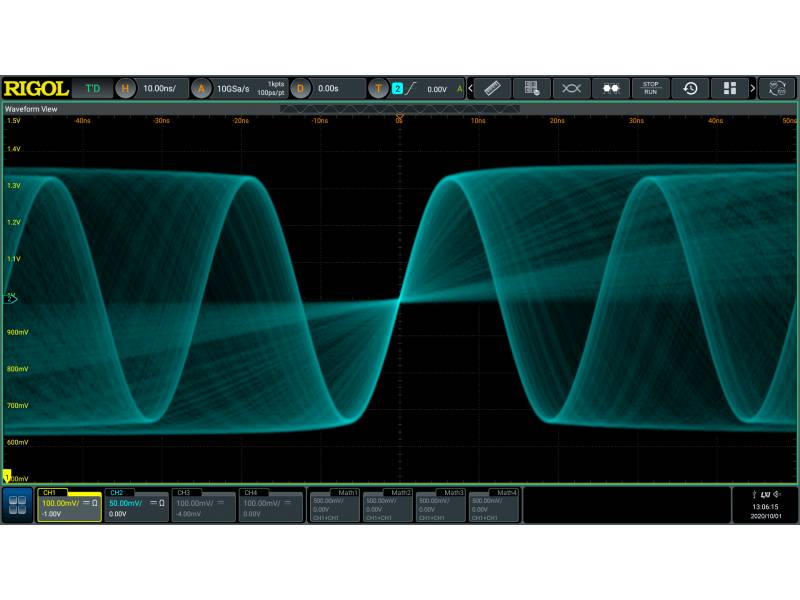Click the binoculars search icon
Viewport: 800px width, 600px height.
[x=610, y=88]
